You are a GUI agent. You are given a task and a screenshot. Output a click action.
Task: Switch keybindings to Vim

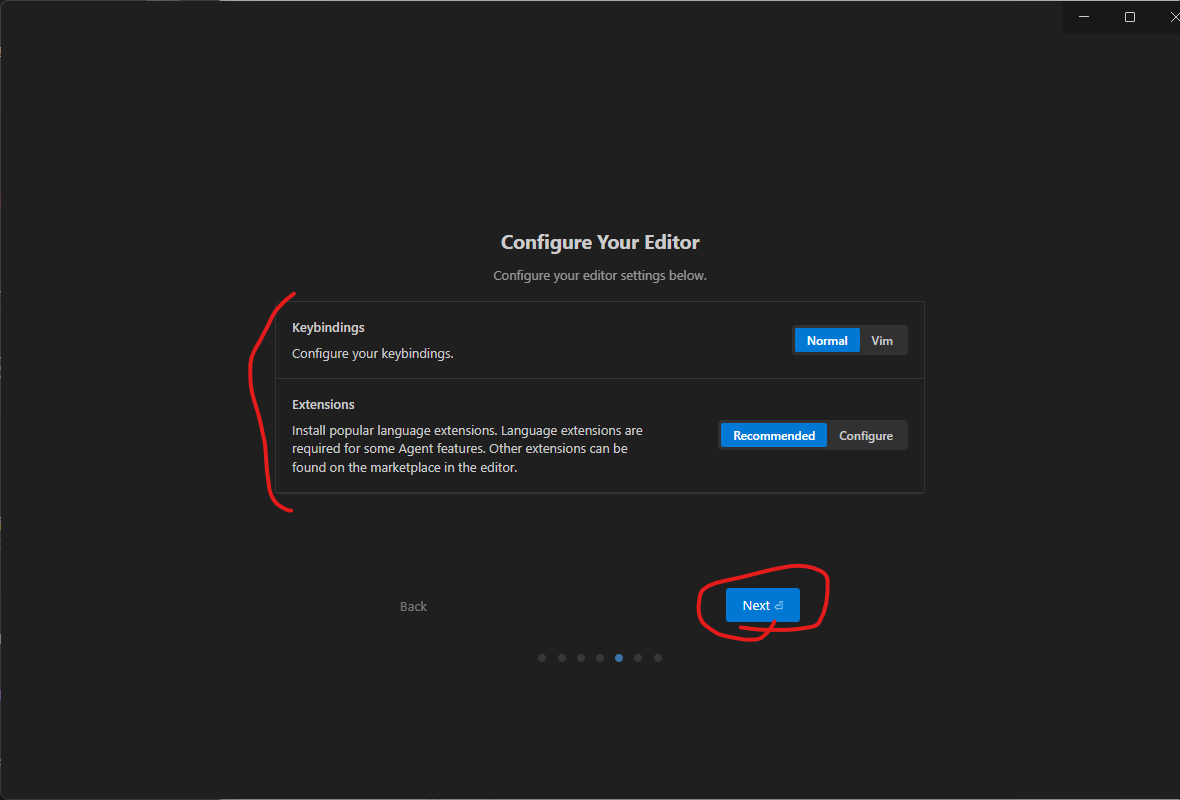point(882,341)
